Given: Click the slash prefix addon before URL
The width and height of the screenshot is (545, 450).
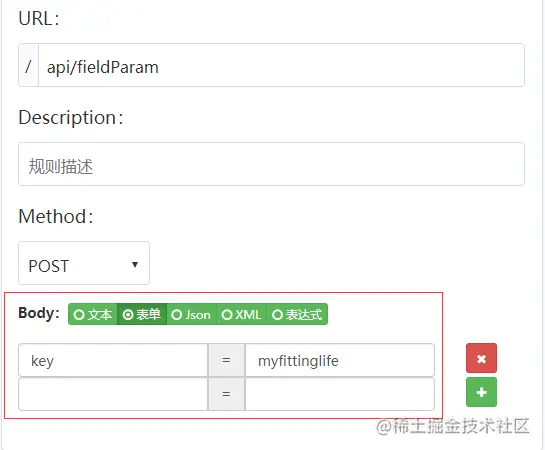Looking at the screenshot, I should click(29, 65).
